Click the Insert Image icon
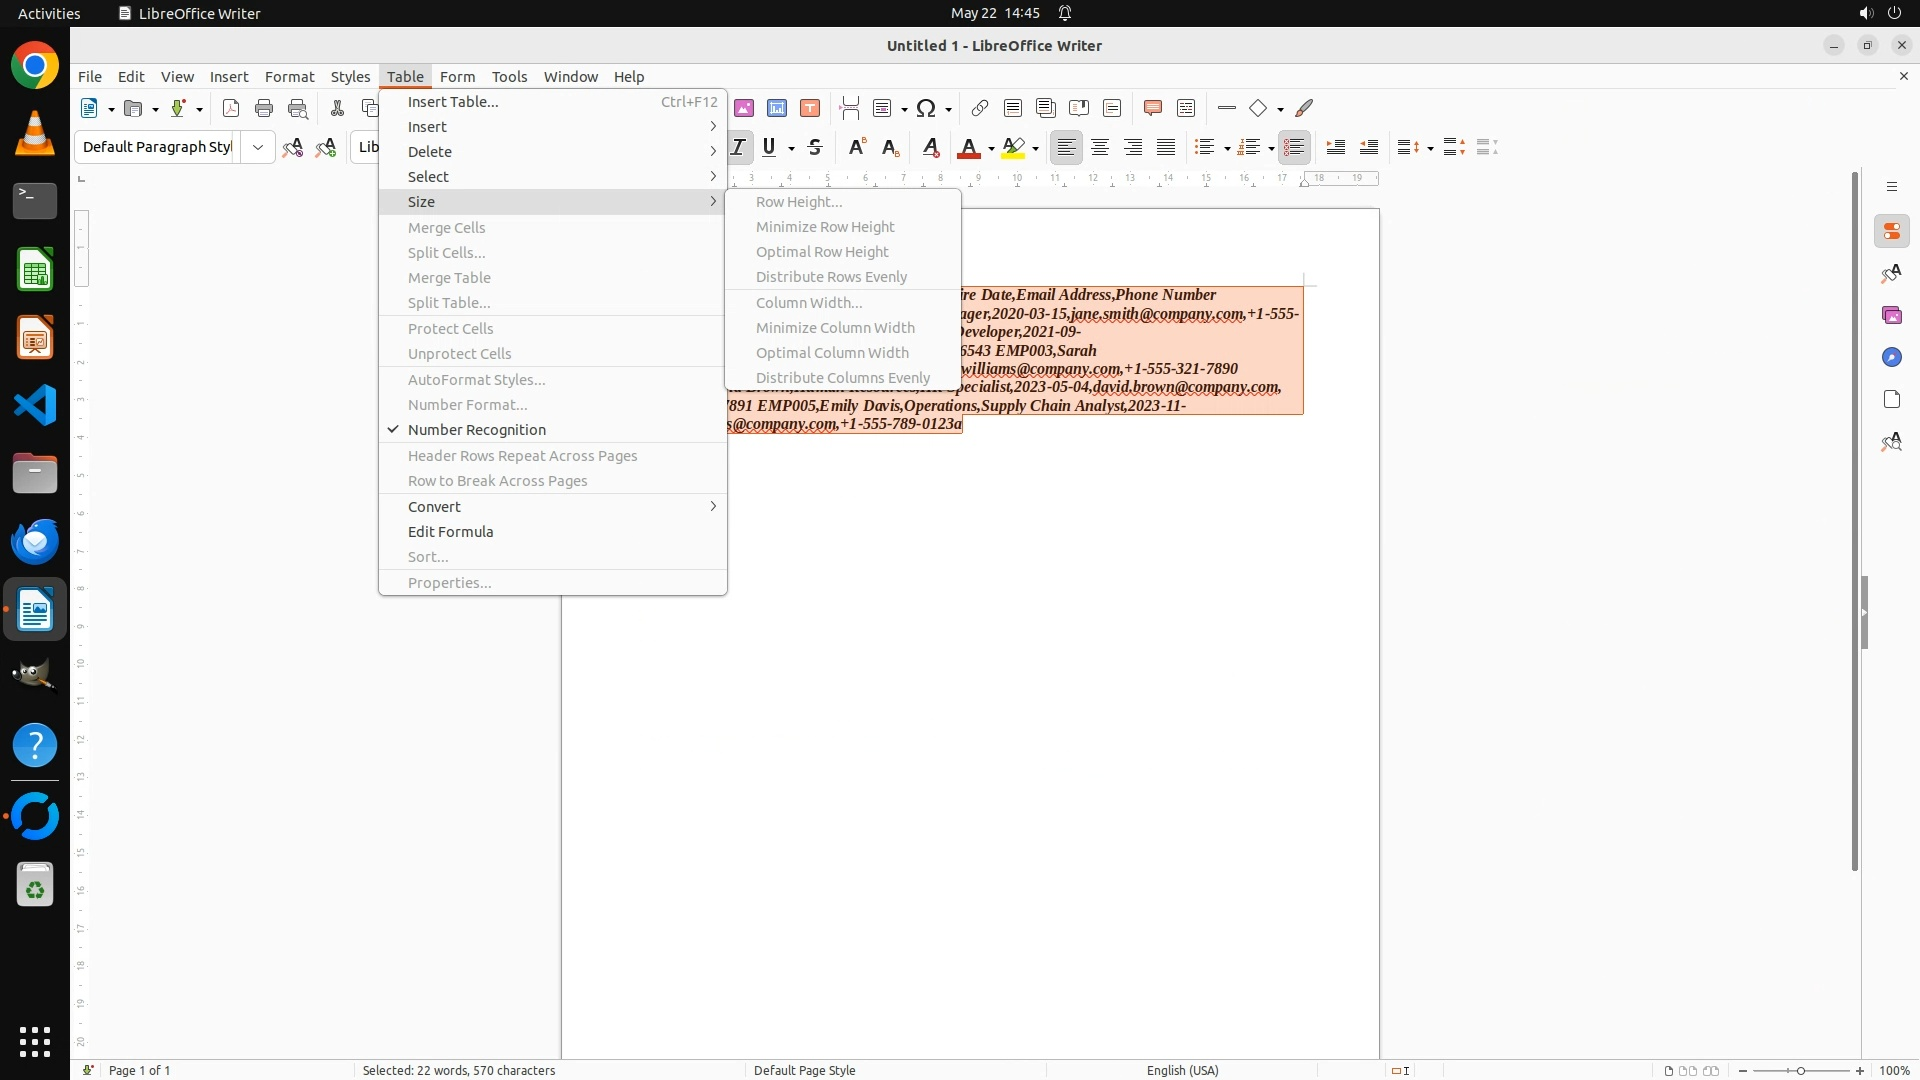 coord(743,108)
